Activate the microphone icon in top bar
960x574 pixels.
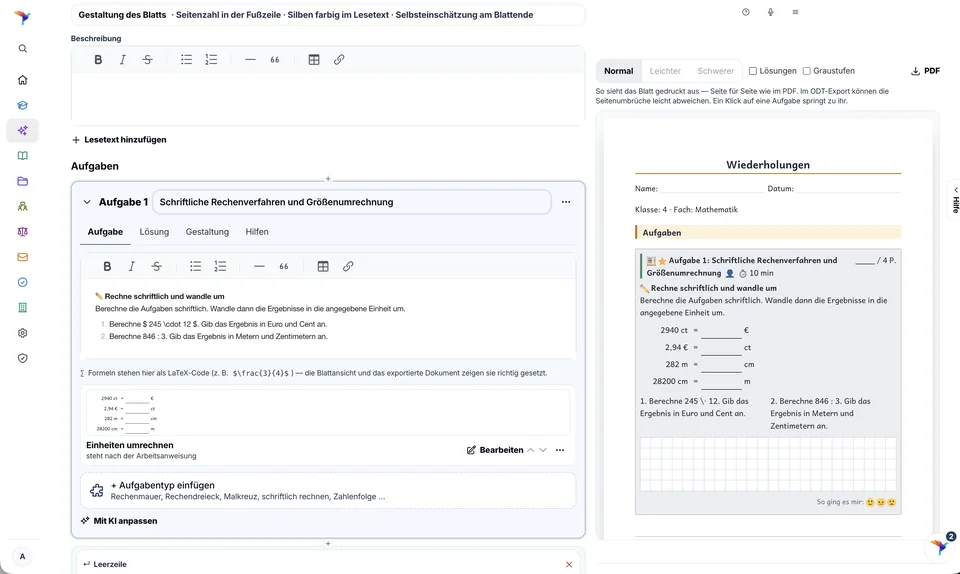point(770,12)
